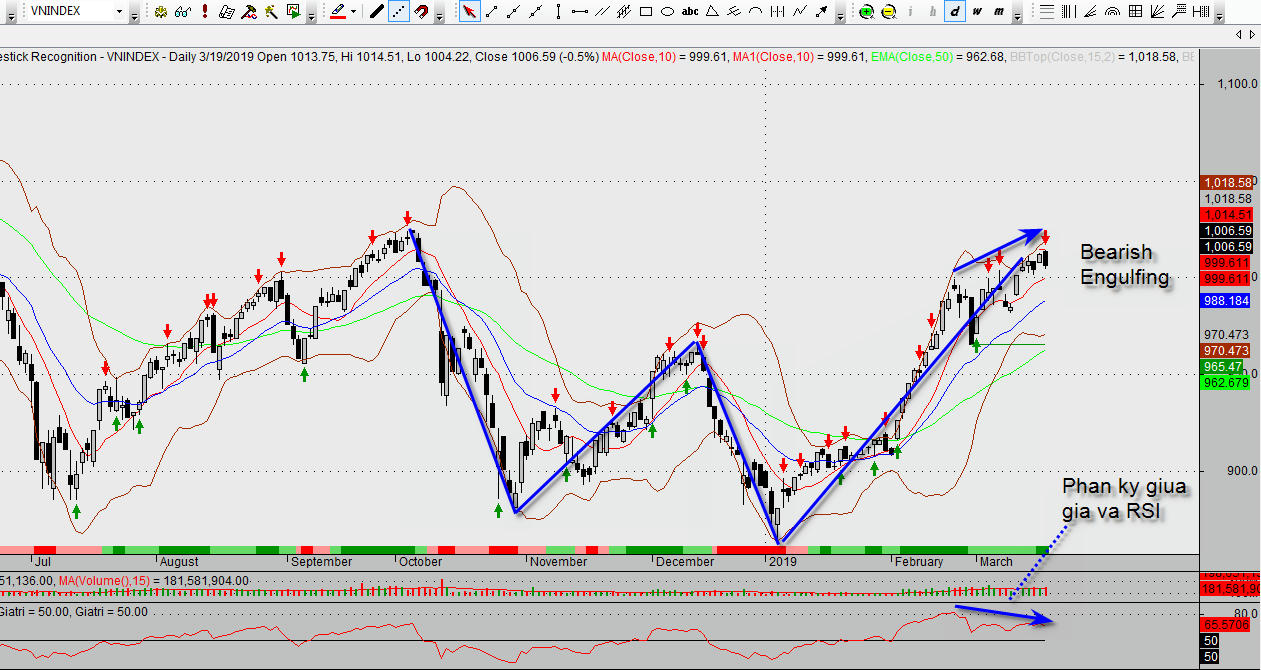
Task: Toggle the dotted line style button
Action: point(398,12)
